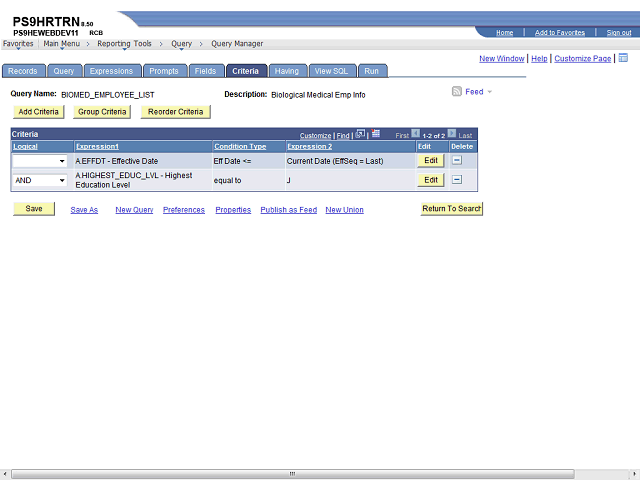
Task: Click the Return To Search button
Action: [451, 209]
